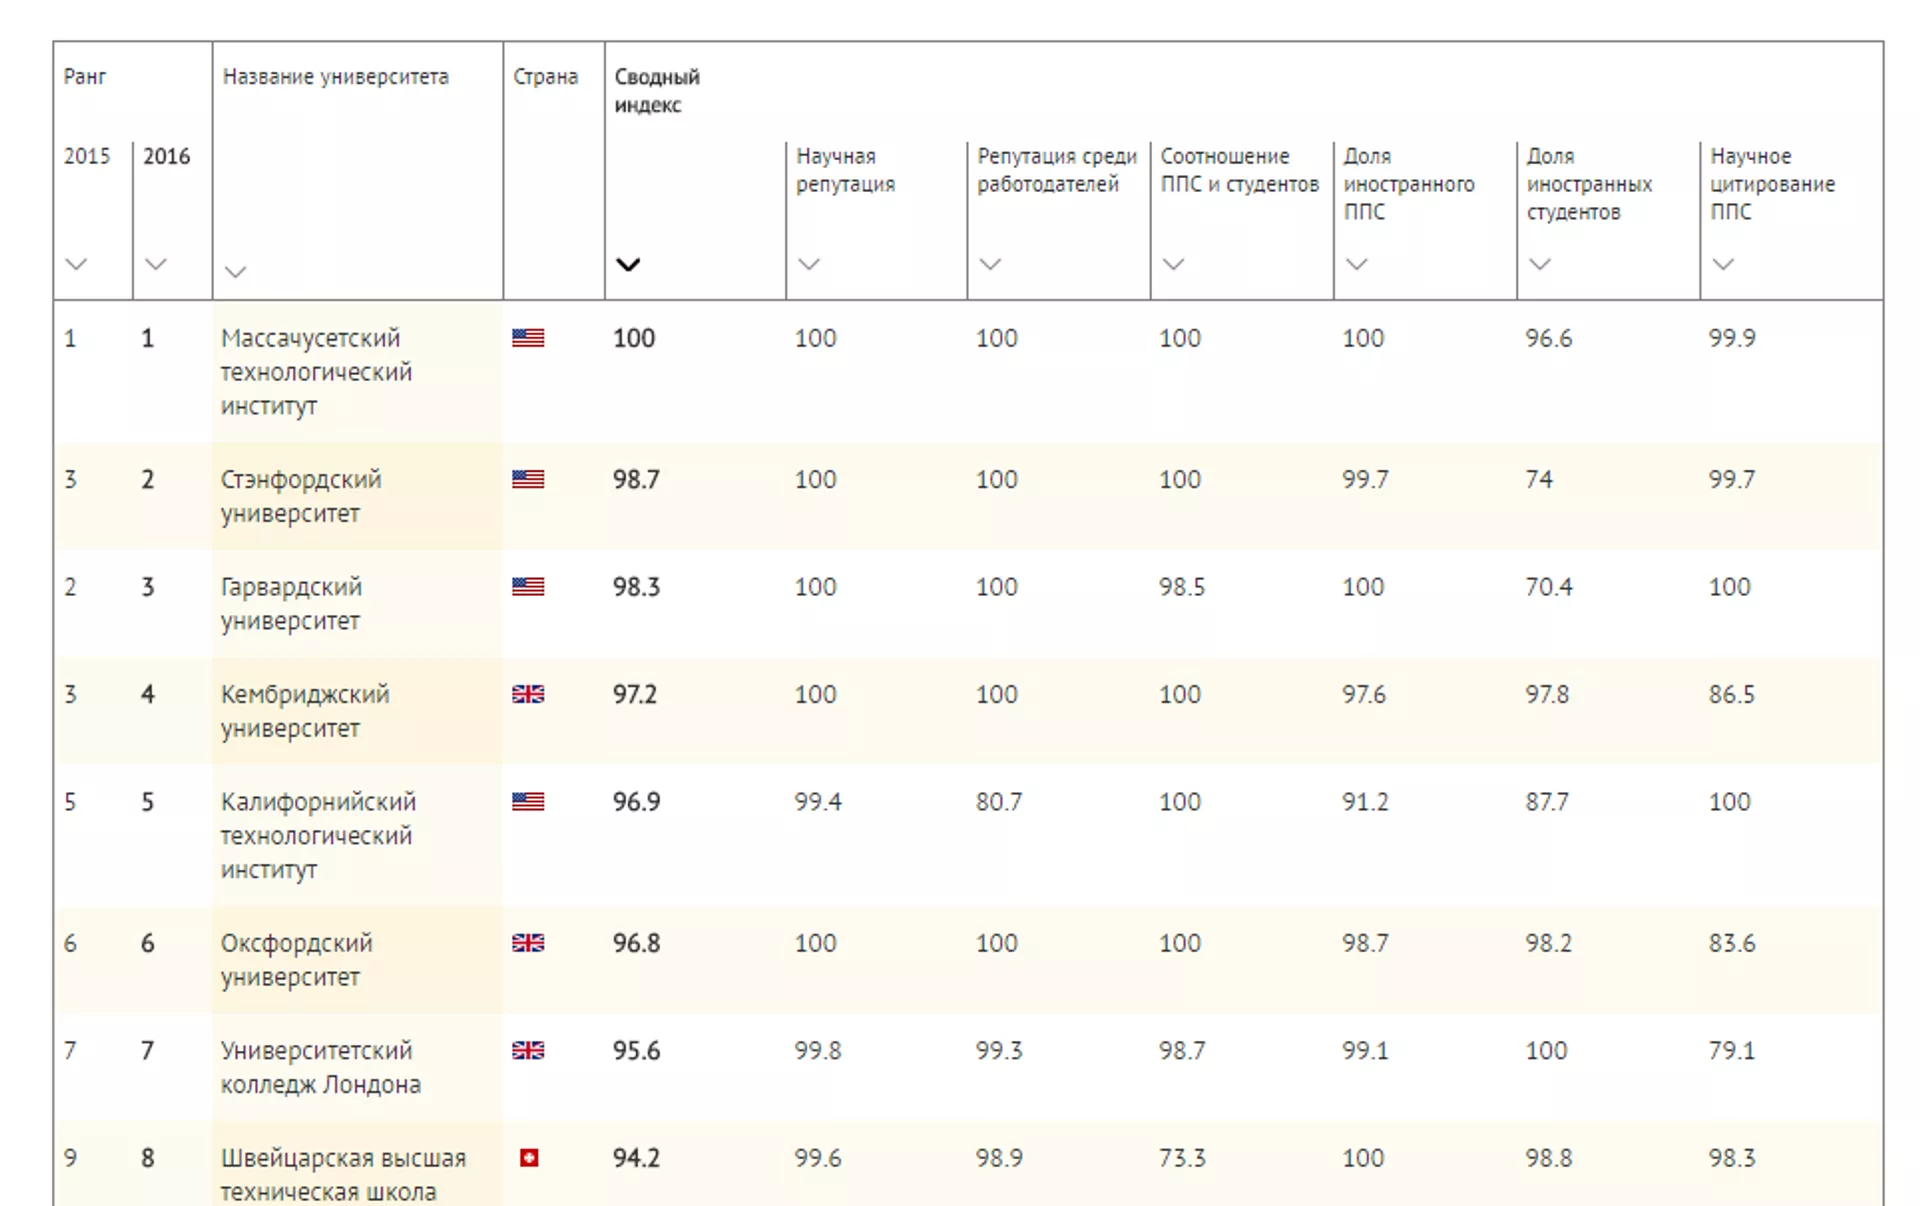Sort by 2016 rank chevron
This screenshot has height=1206, width=1920.
155,264
